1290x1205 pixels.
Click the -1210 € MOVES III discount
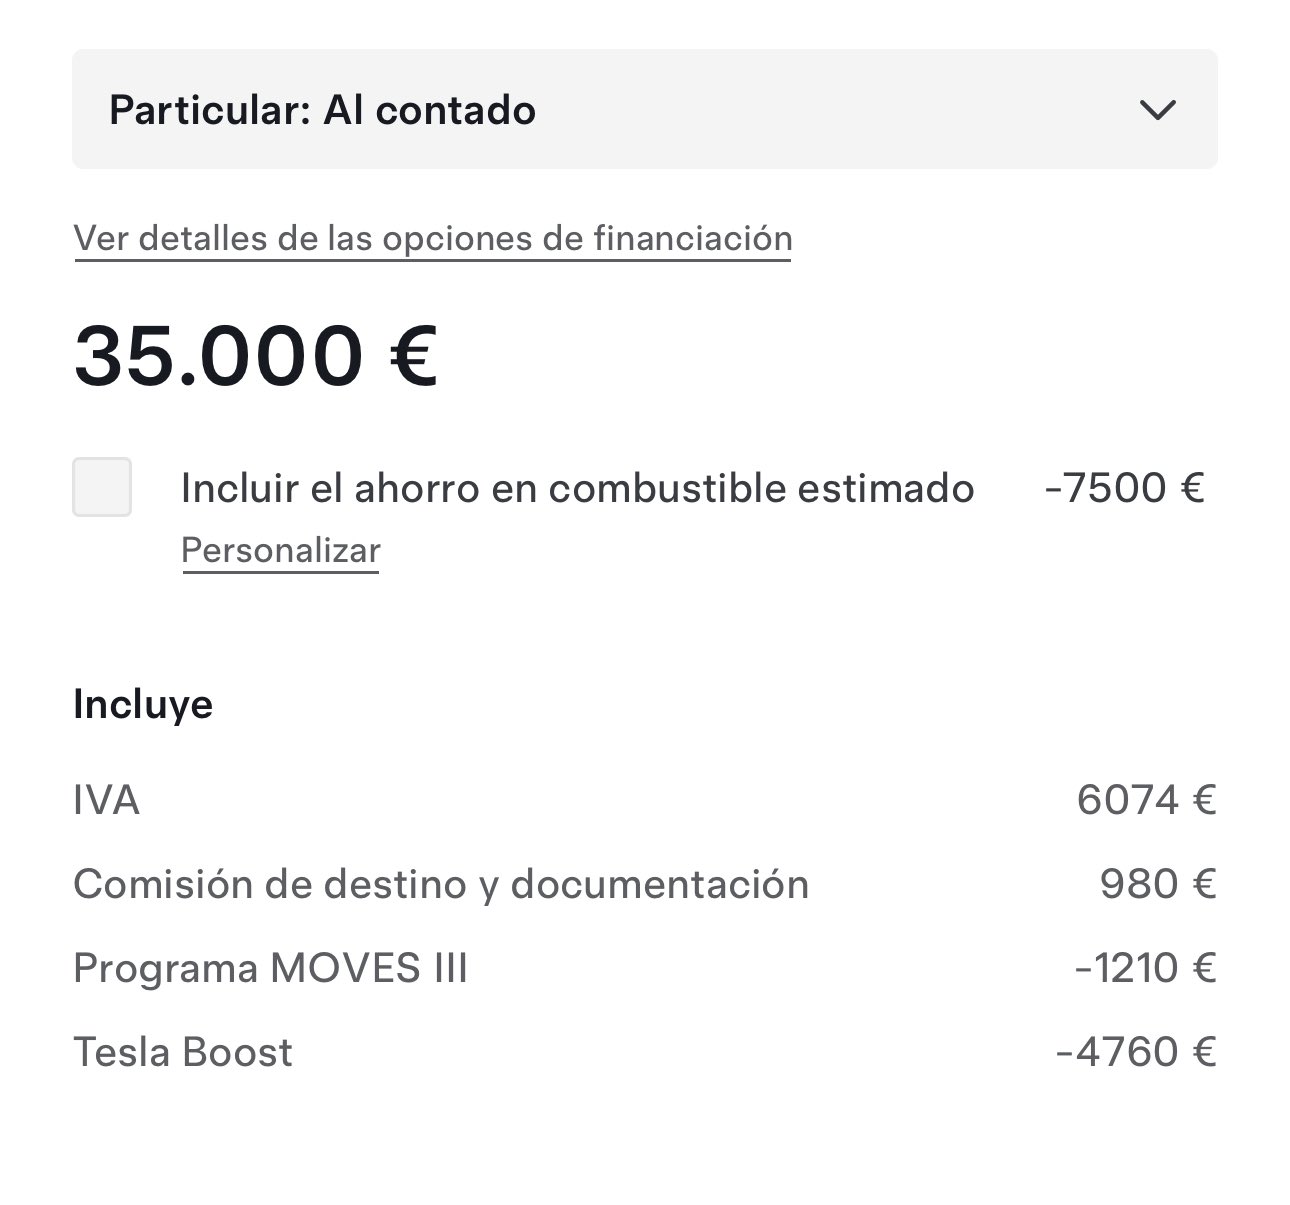tap(1145, 968)
